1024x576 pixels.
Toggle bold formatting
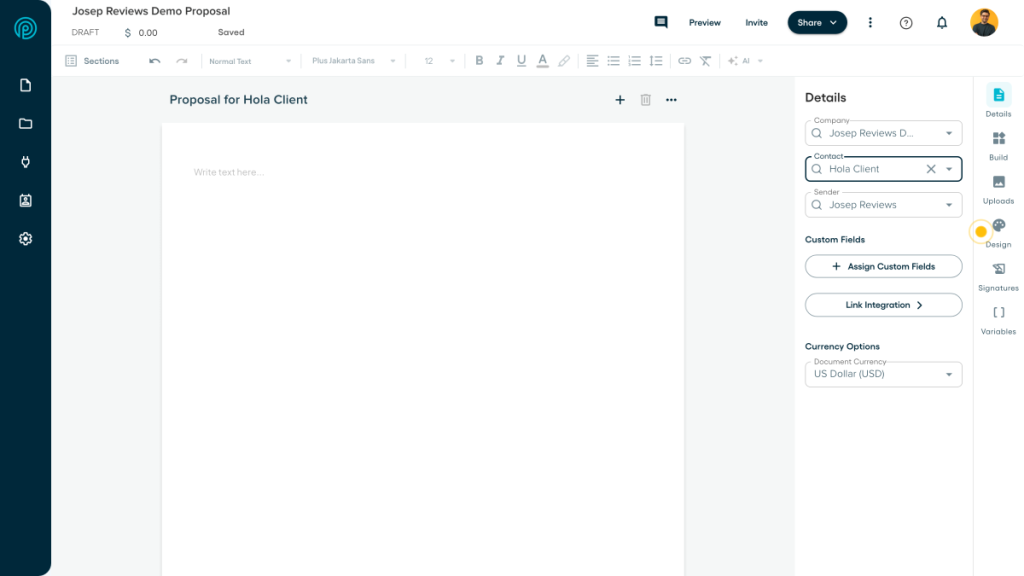479,61
